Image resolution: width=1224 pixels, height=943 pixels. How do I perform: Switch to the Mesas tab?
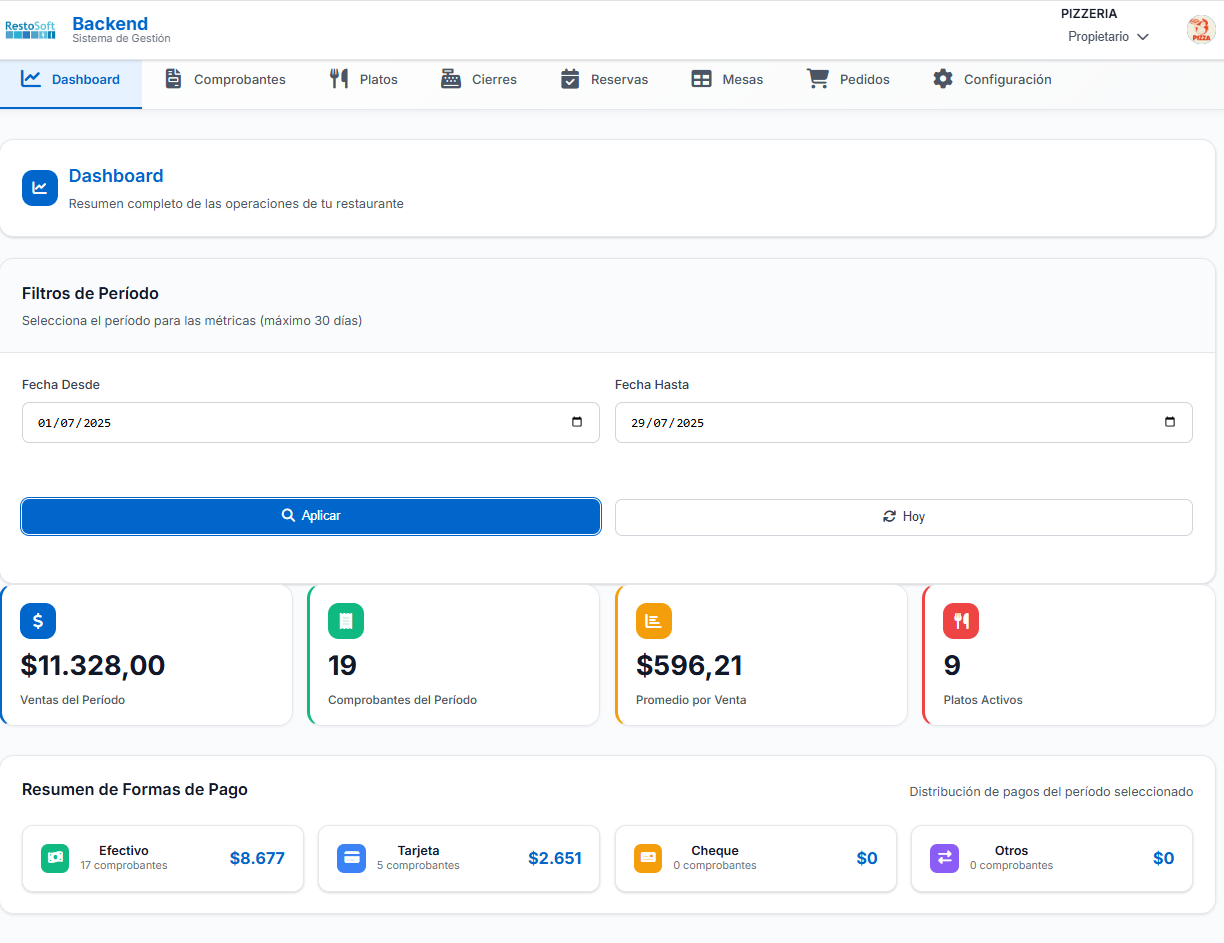[727, 80]
